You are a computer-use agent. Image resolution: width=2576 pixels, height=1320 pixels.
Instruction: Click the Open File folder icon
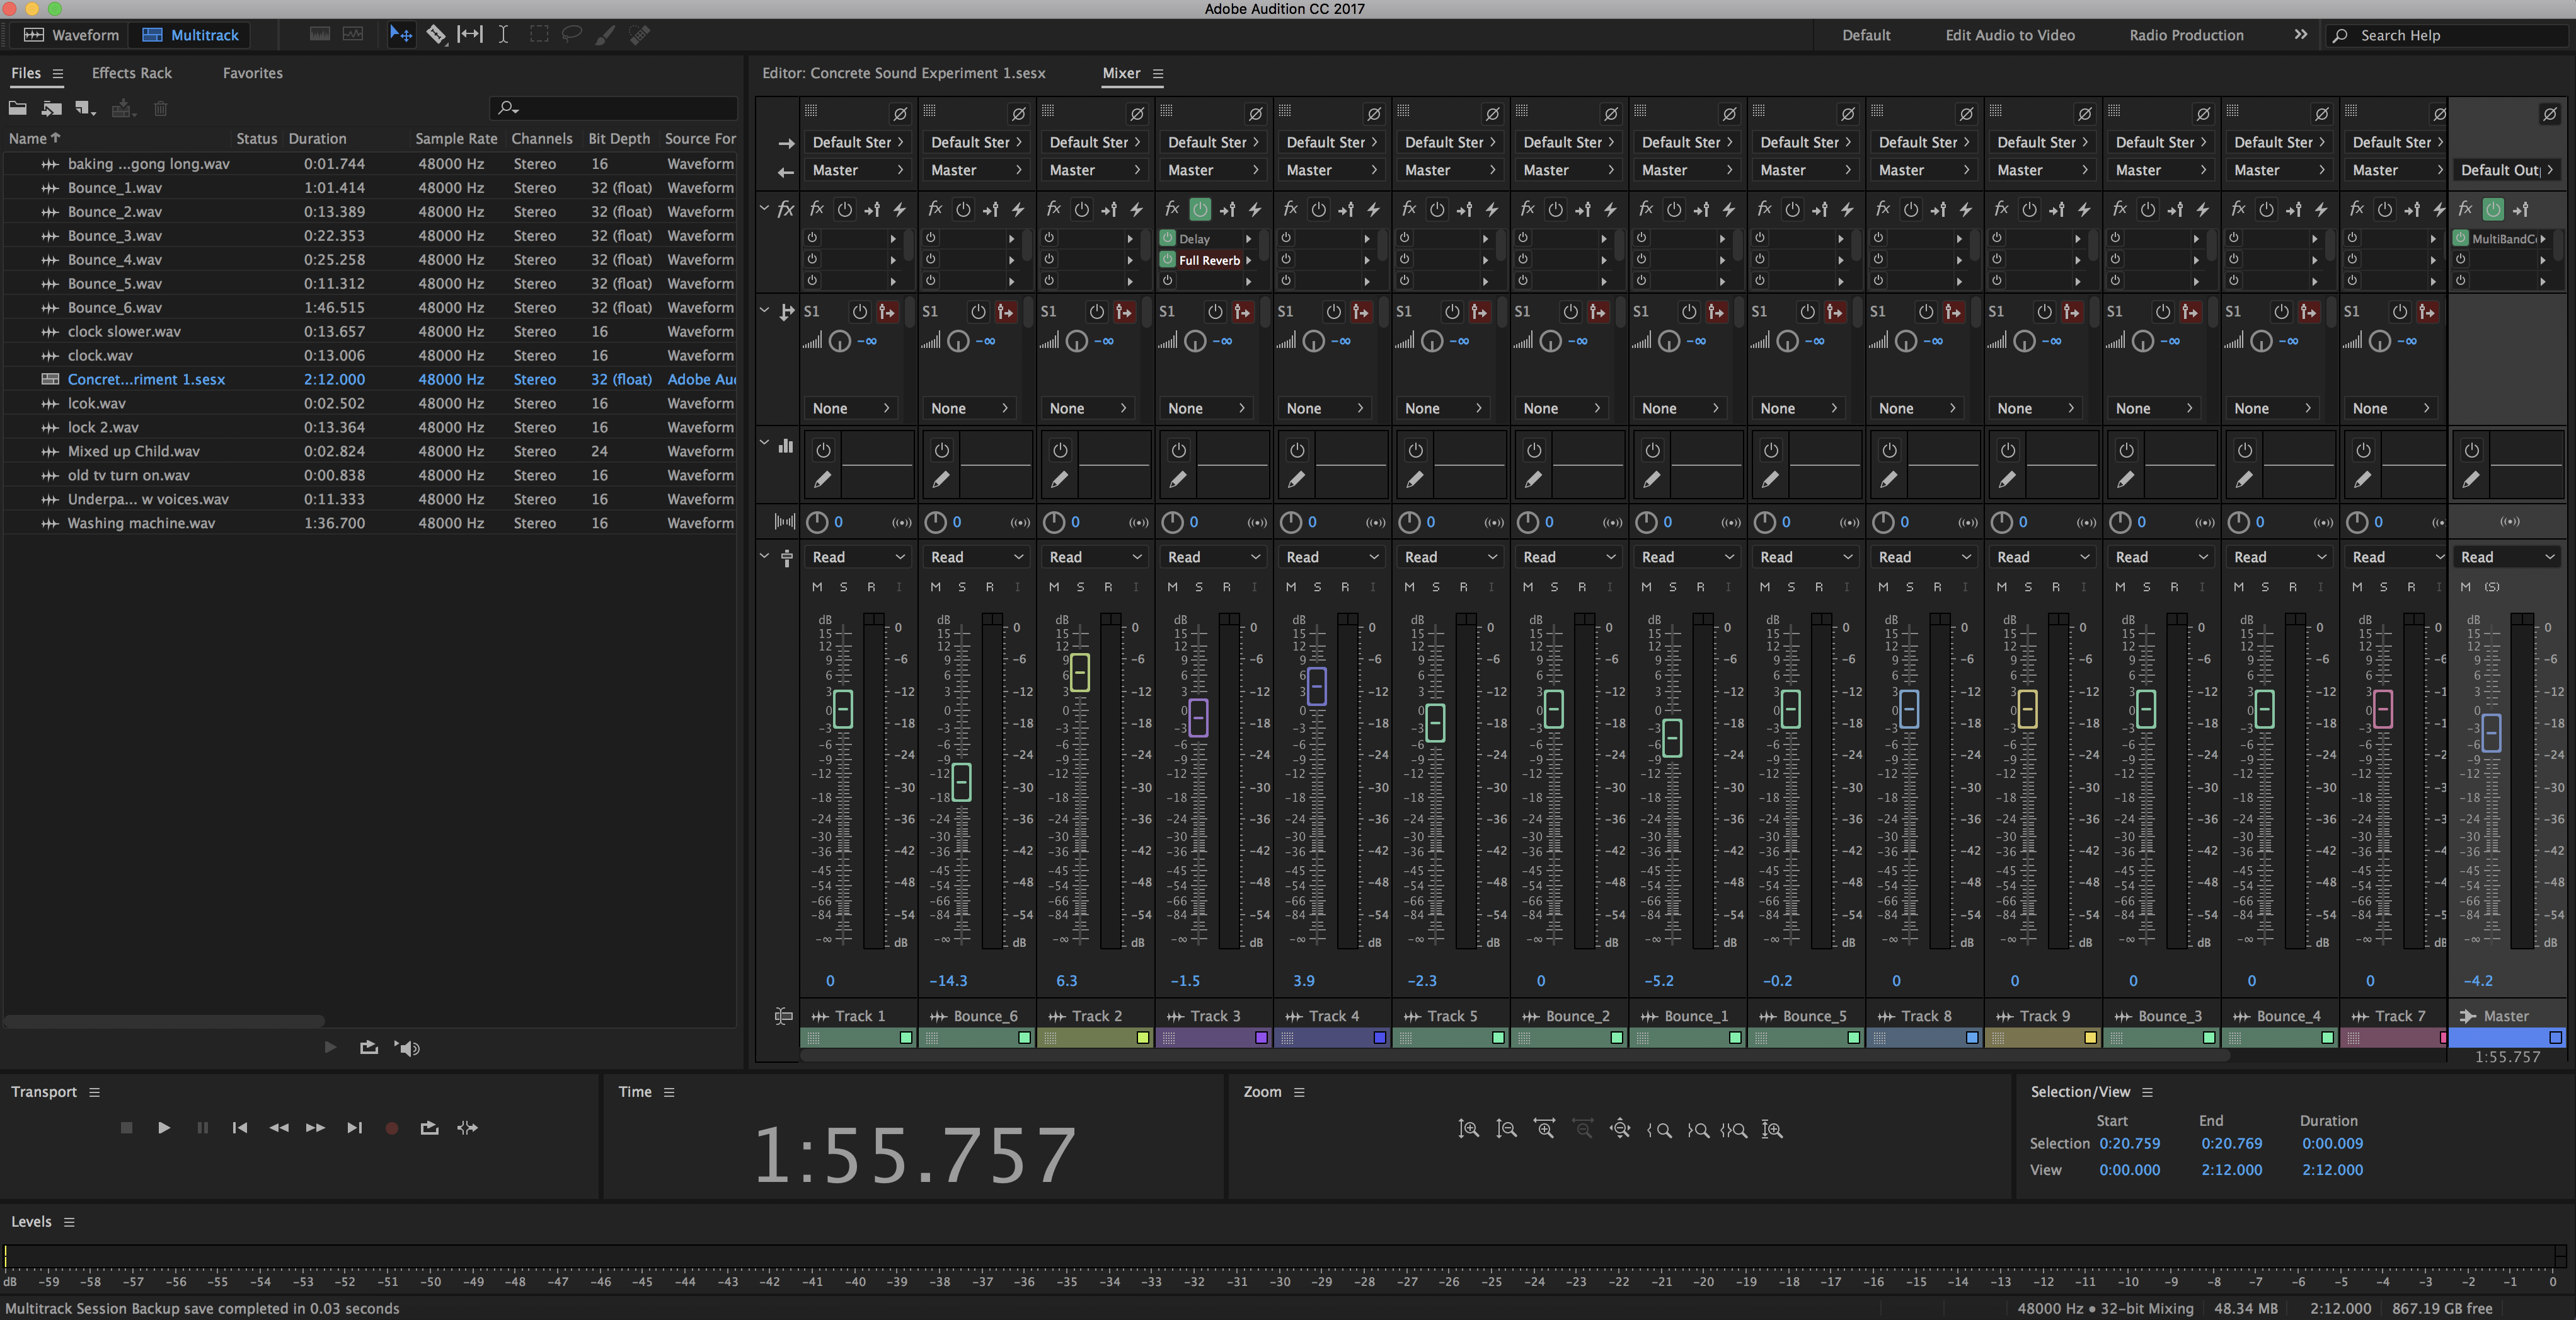pos(18,108)
